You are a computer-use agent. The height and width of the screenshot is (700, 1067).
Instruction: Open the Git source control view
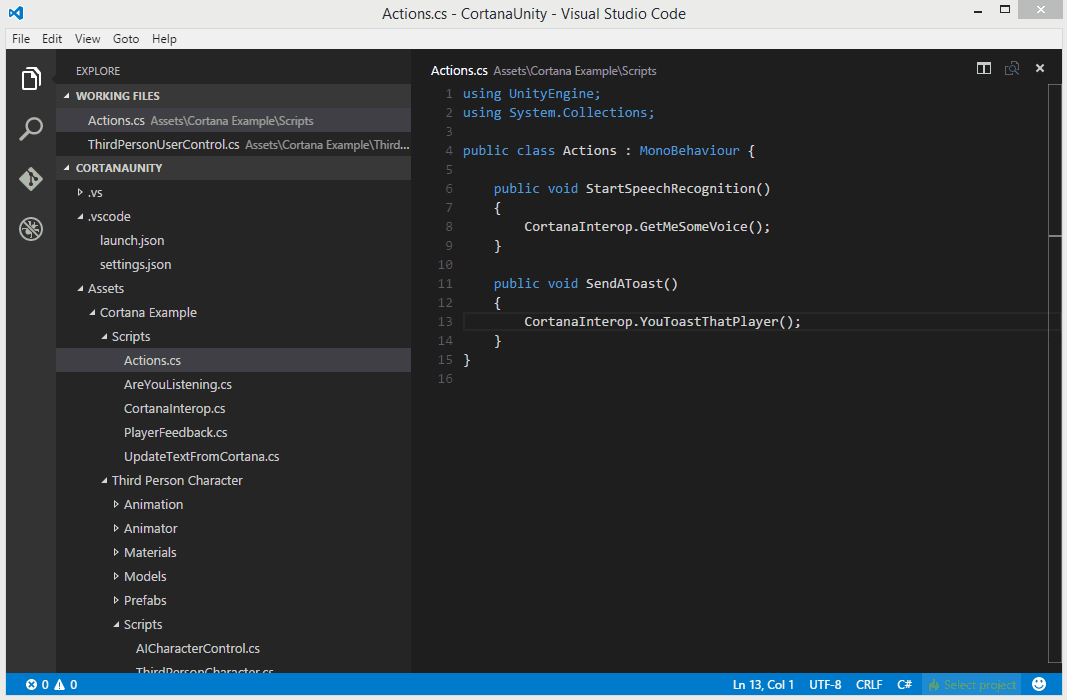(x=31, y=179)
